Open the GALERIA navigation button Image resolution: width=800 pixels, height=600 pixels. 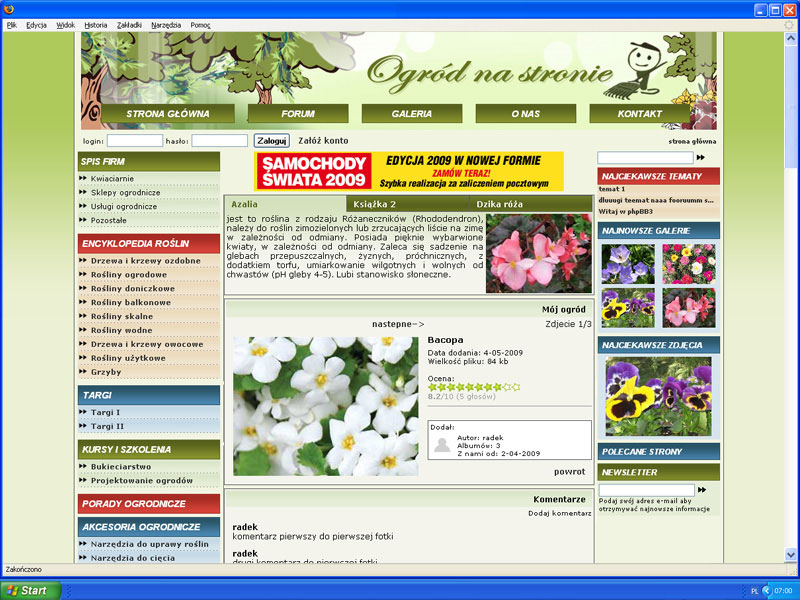click(x=412, y=114)
